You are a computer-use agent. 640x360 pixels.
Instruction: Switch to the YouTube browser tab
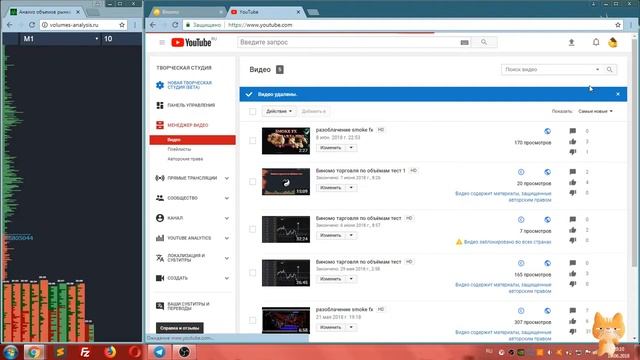pyautogui.click(x=266, y=12)
